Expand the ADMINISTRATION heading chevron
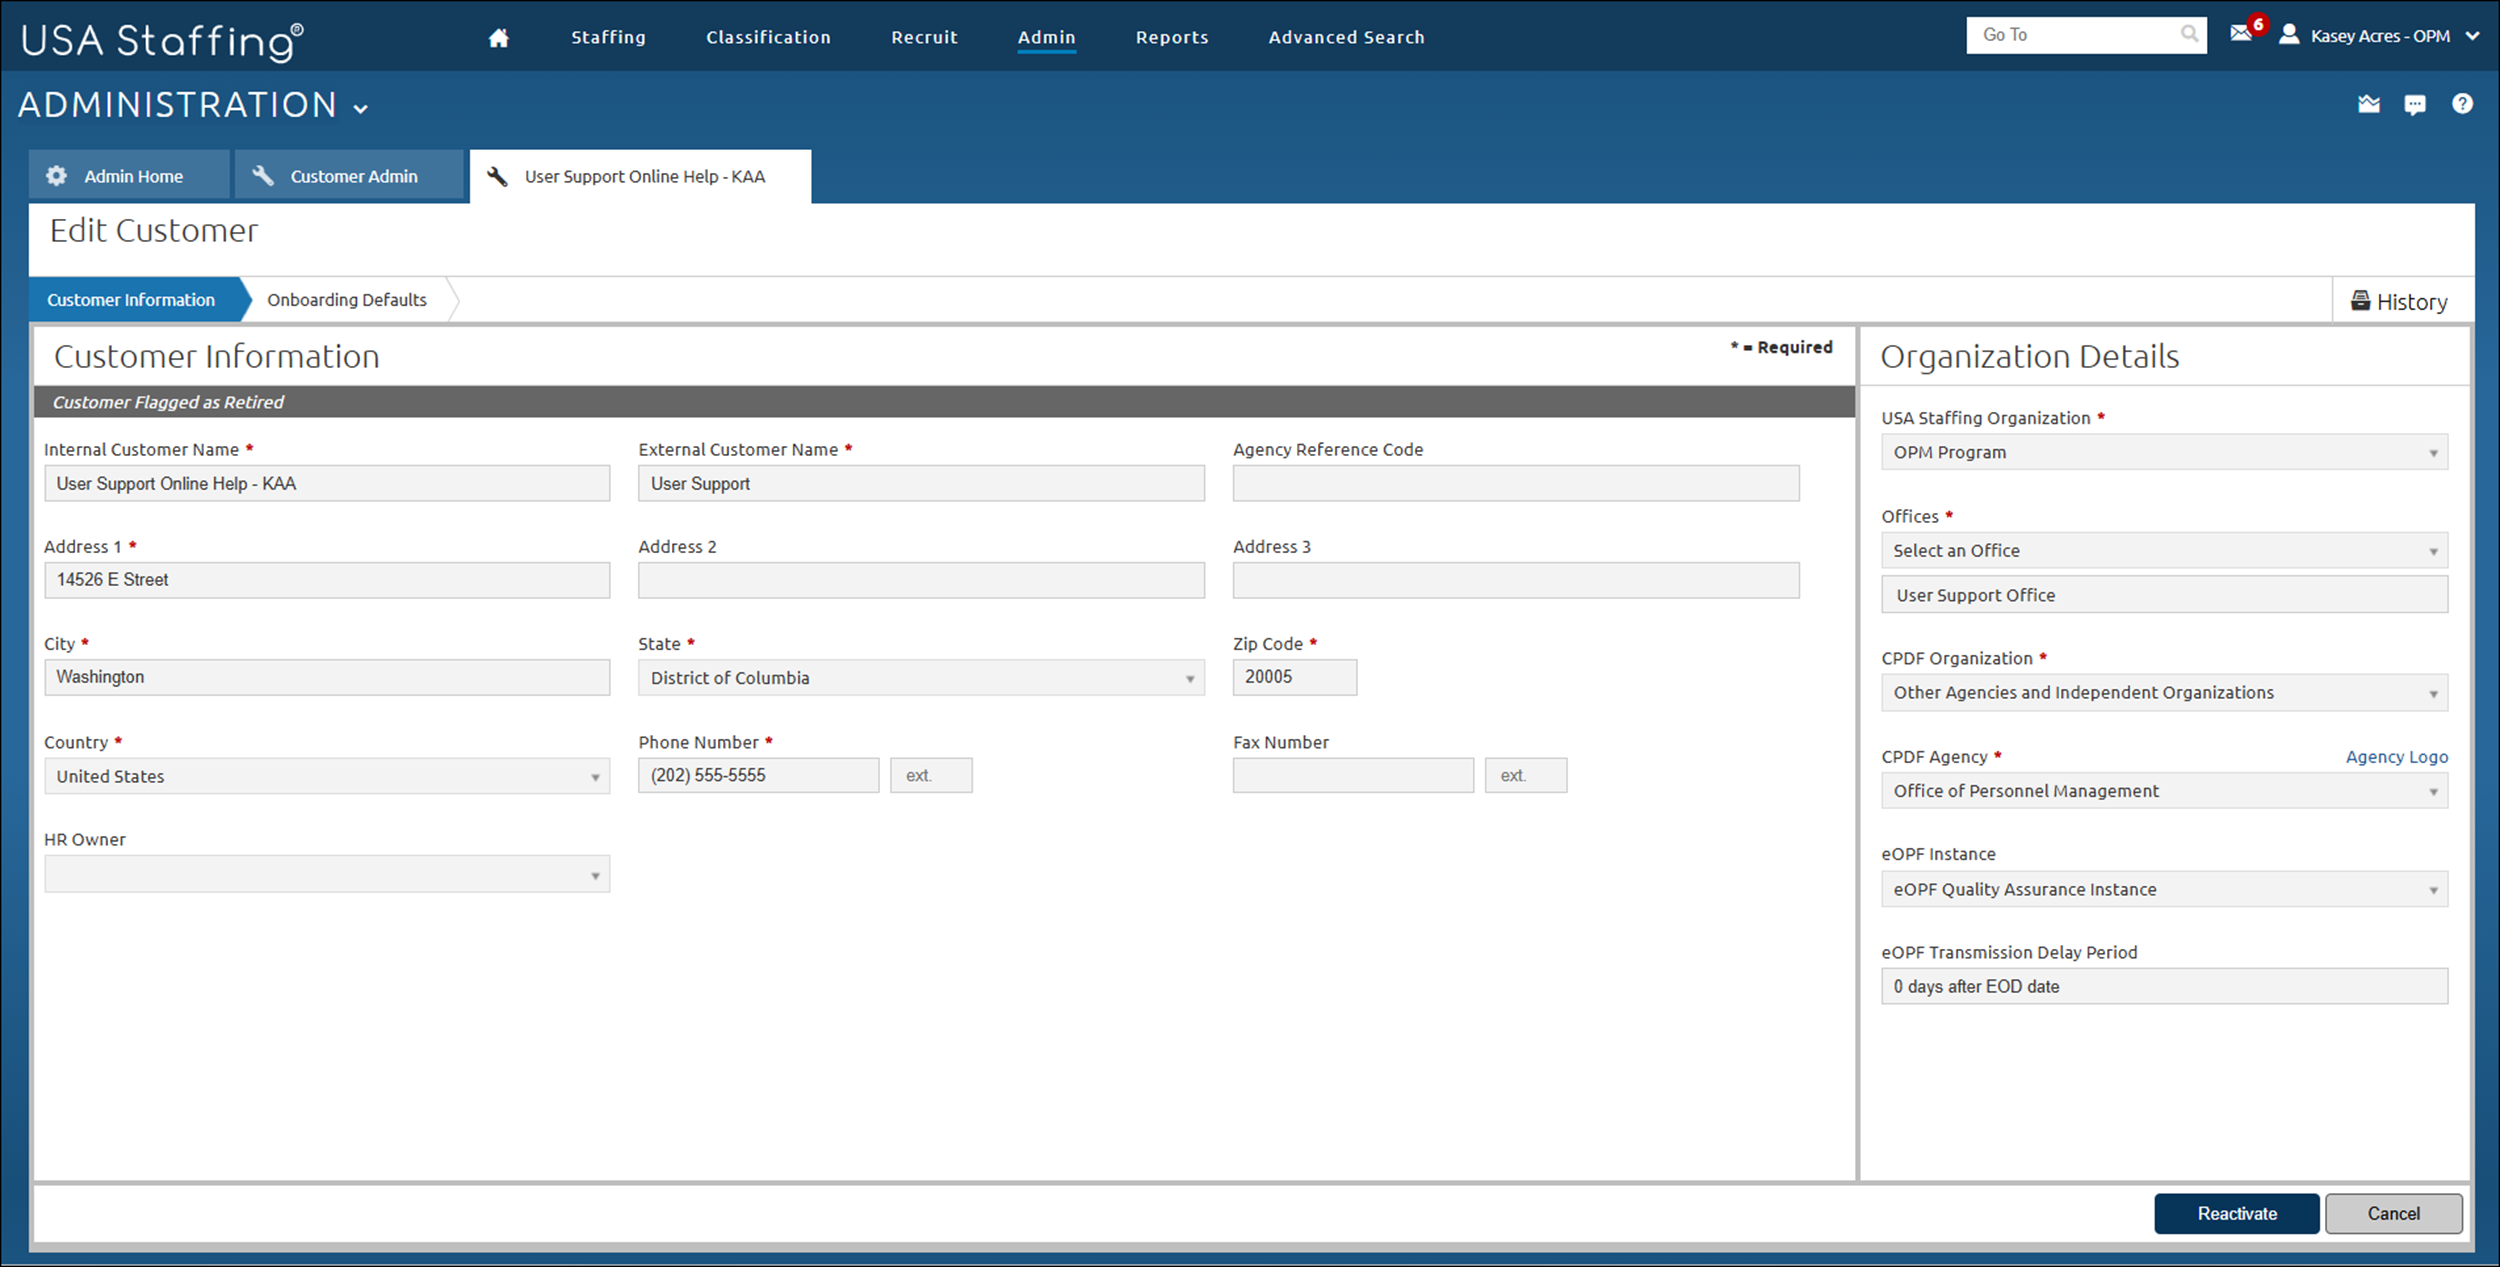Image resolution: width=2500 pixels, height=1267 pixels. point(361,109)
